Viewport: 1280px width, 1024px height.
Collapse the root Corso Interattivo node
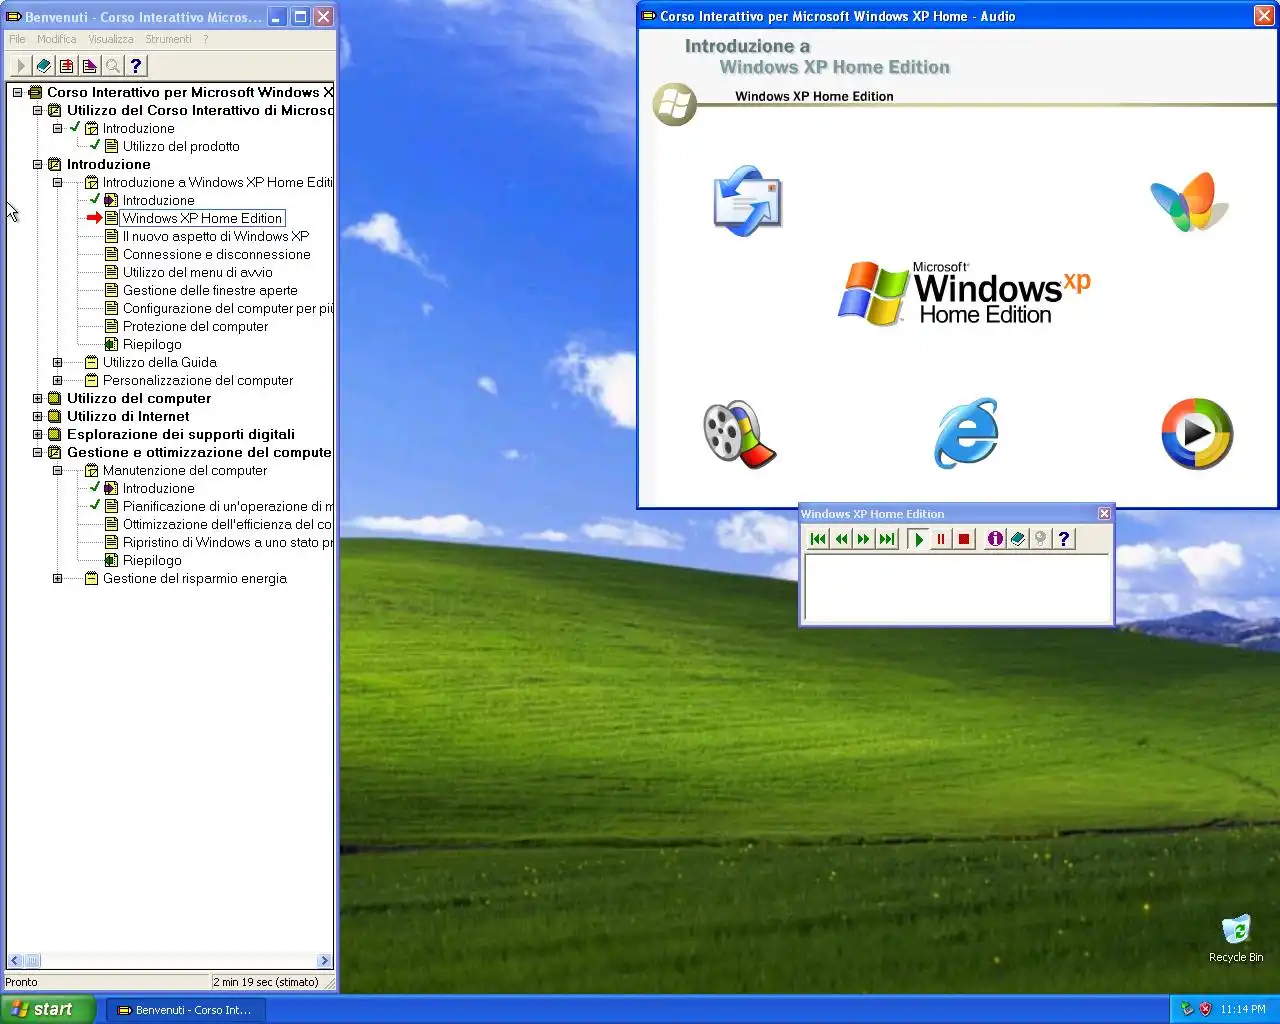(x=17, y=92)
